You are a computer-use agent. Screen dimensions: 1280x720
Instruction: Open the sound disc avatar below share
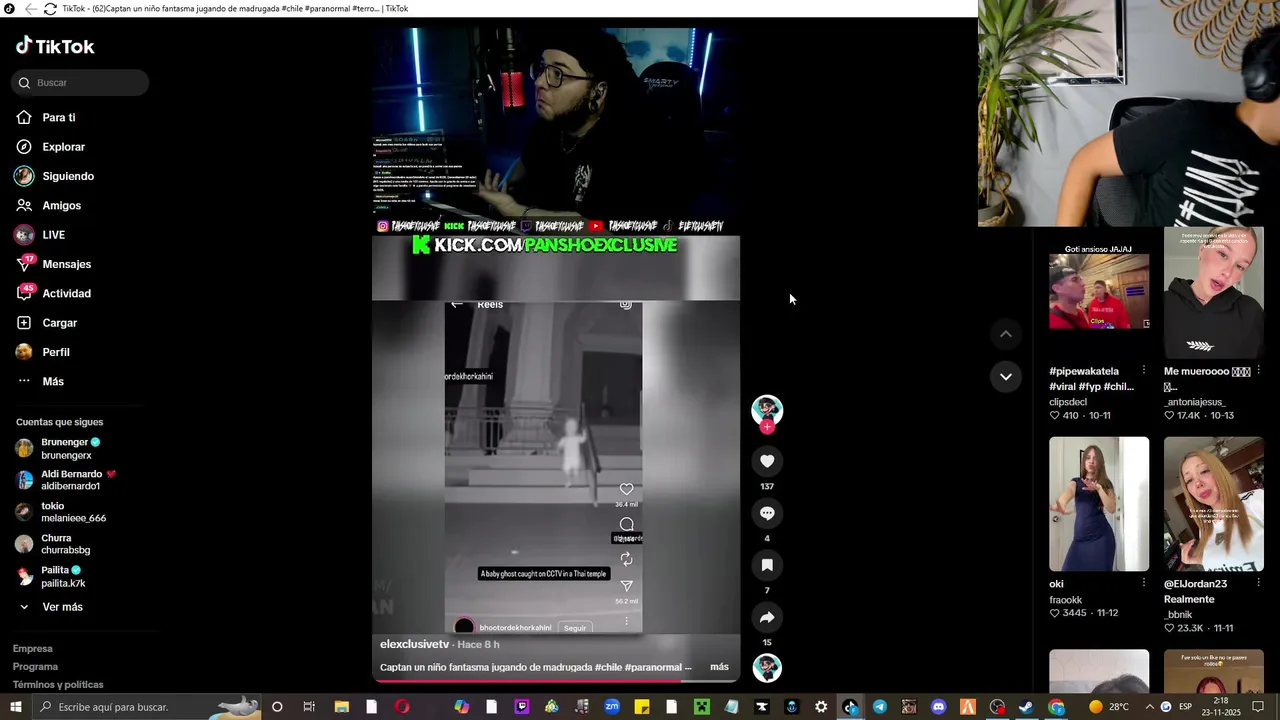click(767, 668)
